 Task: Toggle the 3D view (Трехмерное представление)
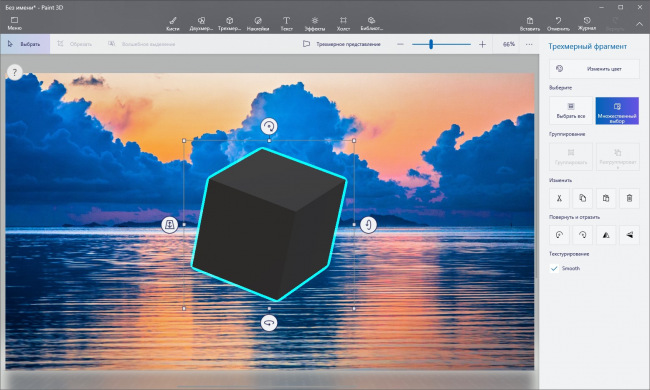[342, 44]
